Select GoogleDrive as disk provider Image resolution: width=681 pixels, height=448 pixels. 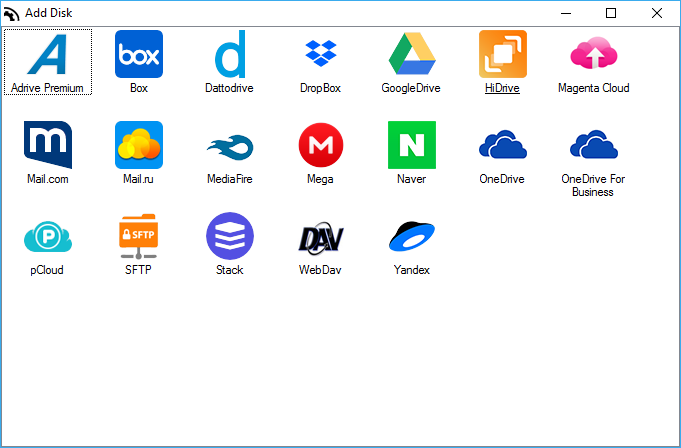[x=411, y=54]
